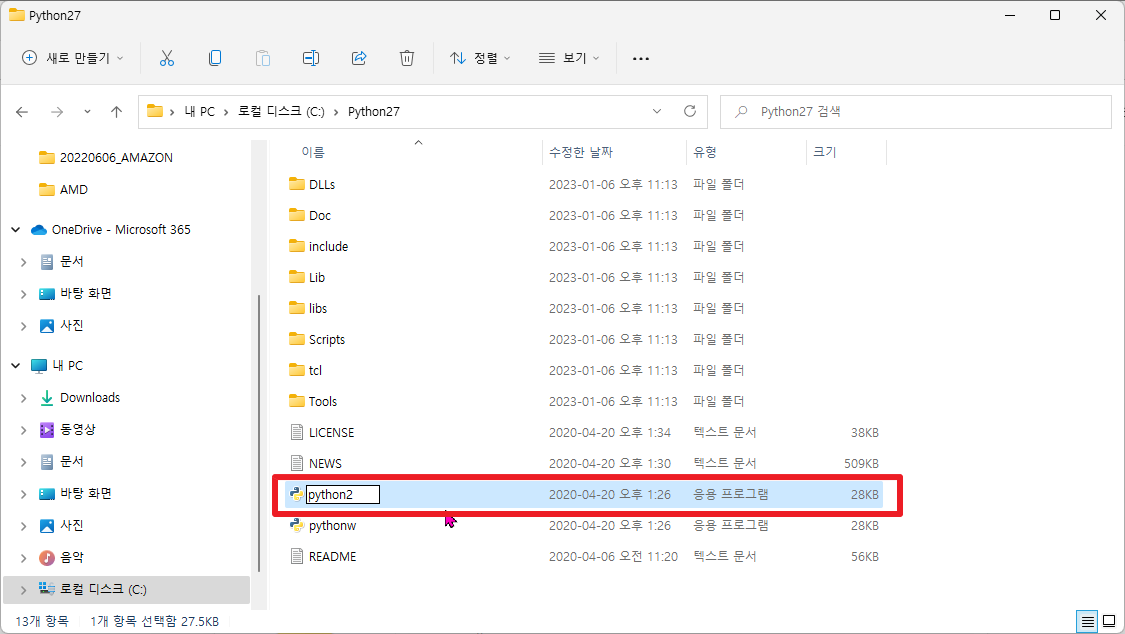Open the 새로 만들기 new item dropdown
The width and height of the screenshot is (1125, 634).
point(72,58)
